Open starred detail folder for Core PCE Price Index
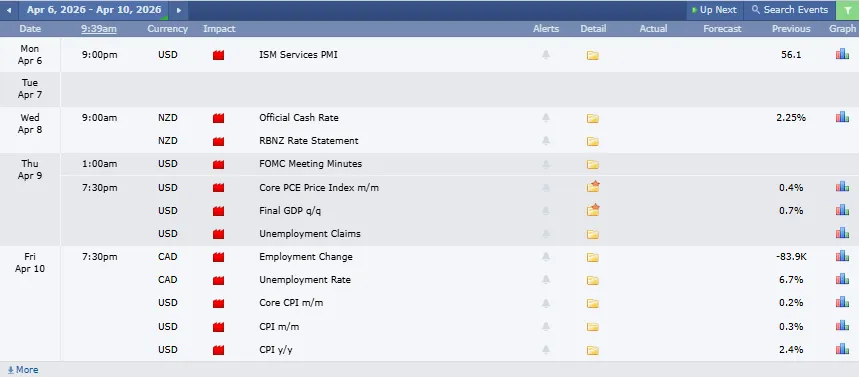The height and width of the screenshot is (377, 859). click(593, 187)
